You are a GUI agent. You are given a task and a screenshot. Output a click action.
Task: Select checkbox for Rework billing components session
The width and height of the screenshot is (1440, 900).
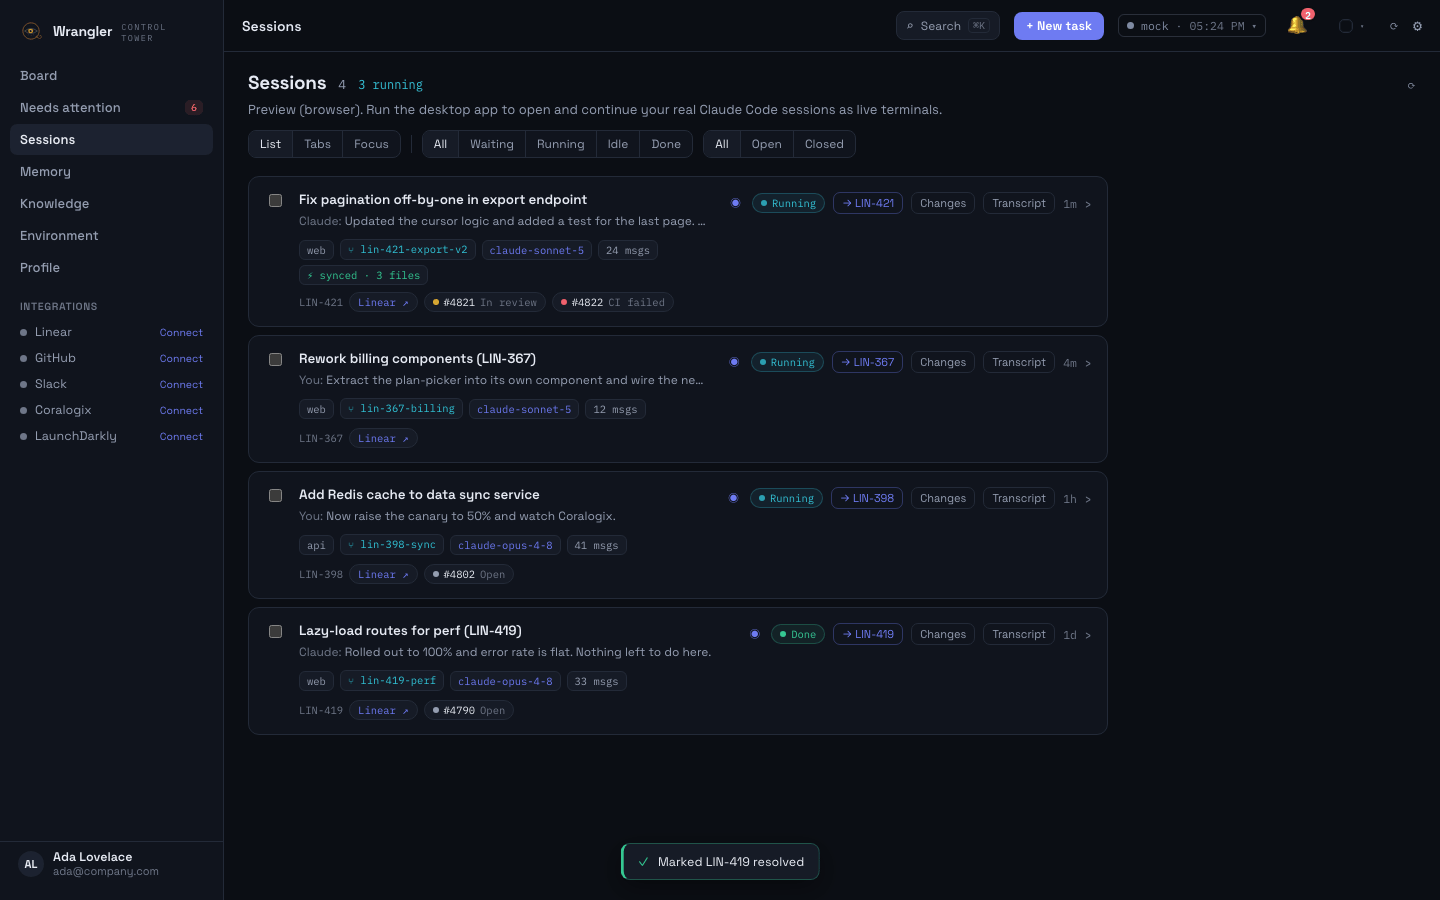(275, 359)
